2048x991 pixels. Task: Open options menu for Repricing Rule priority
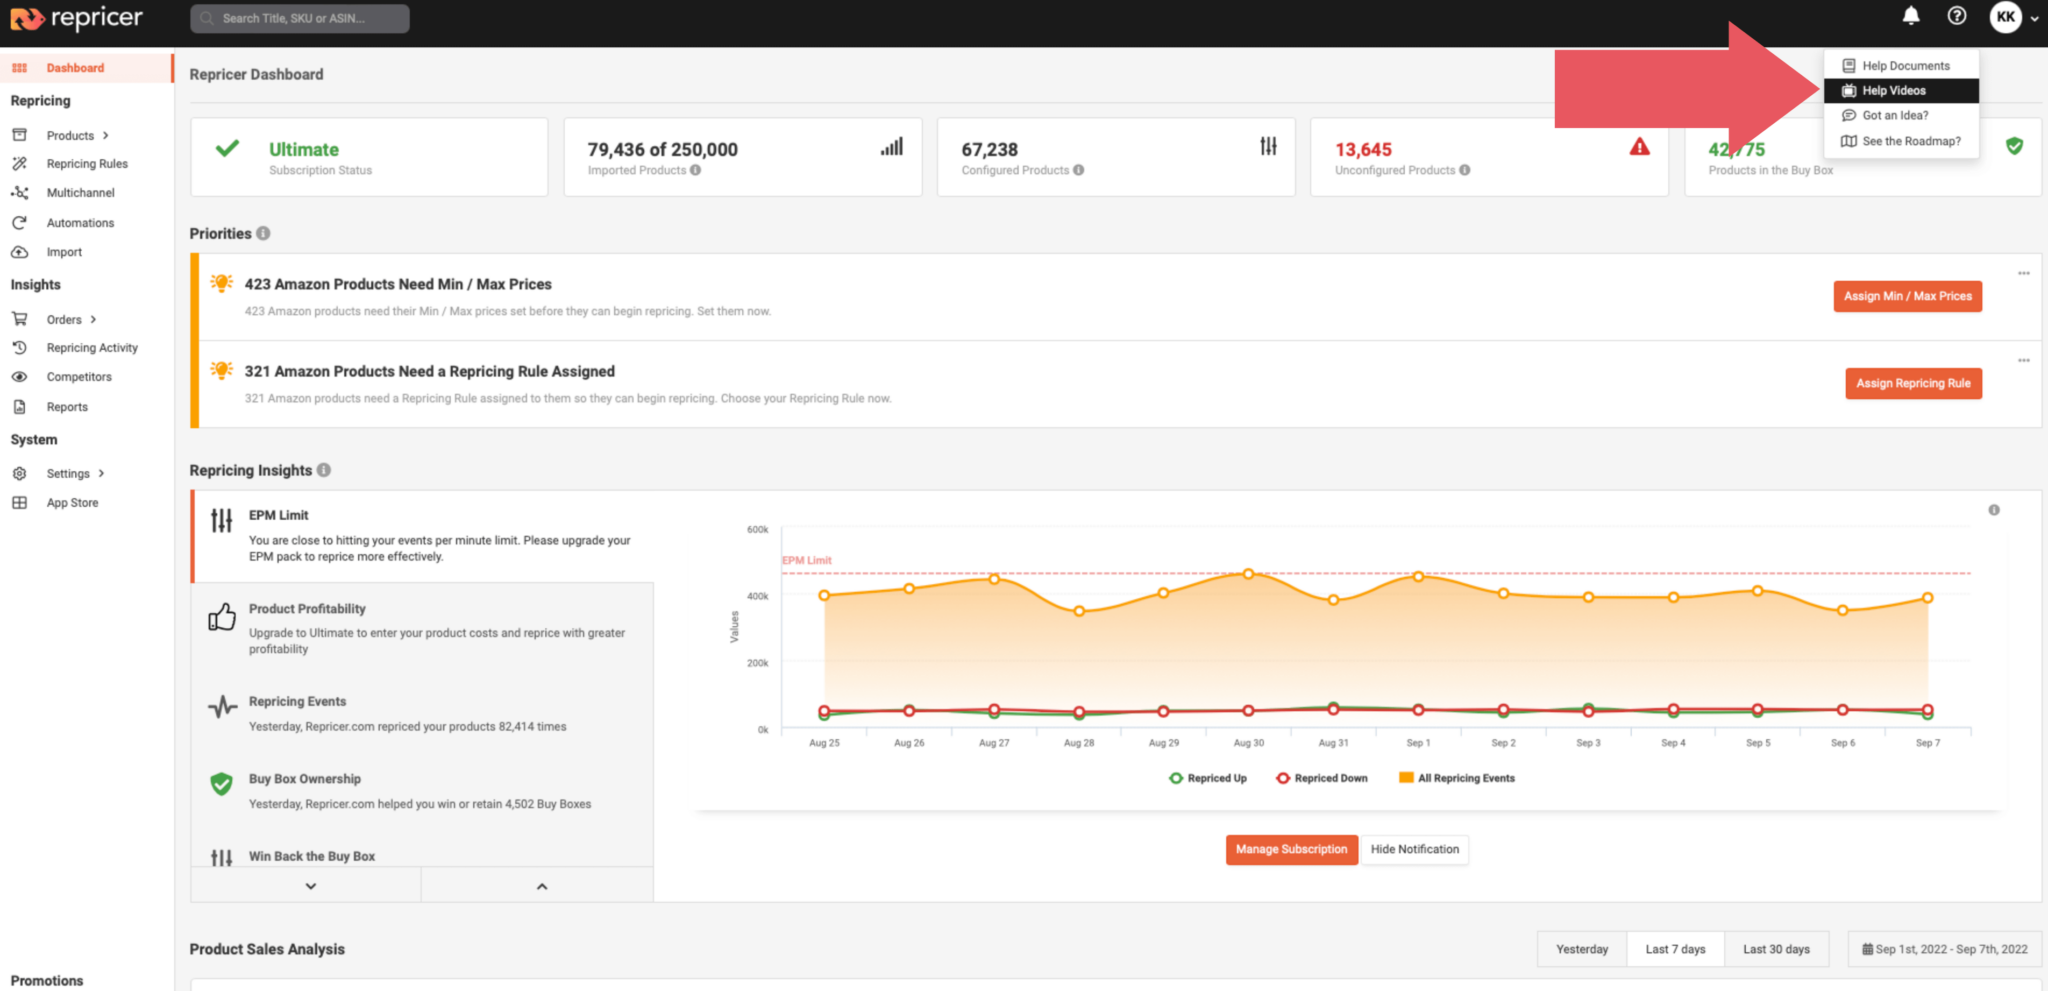point(2024,360)
